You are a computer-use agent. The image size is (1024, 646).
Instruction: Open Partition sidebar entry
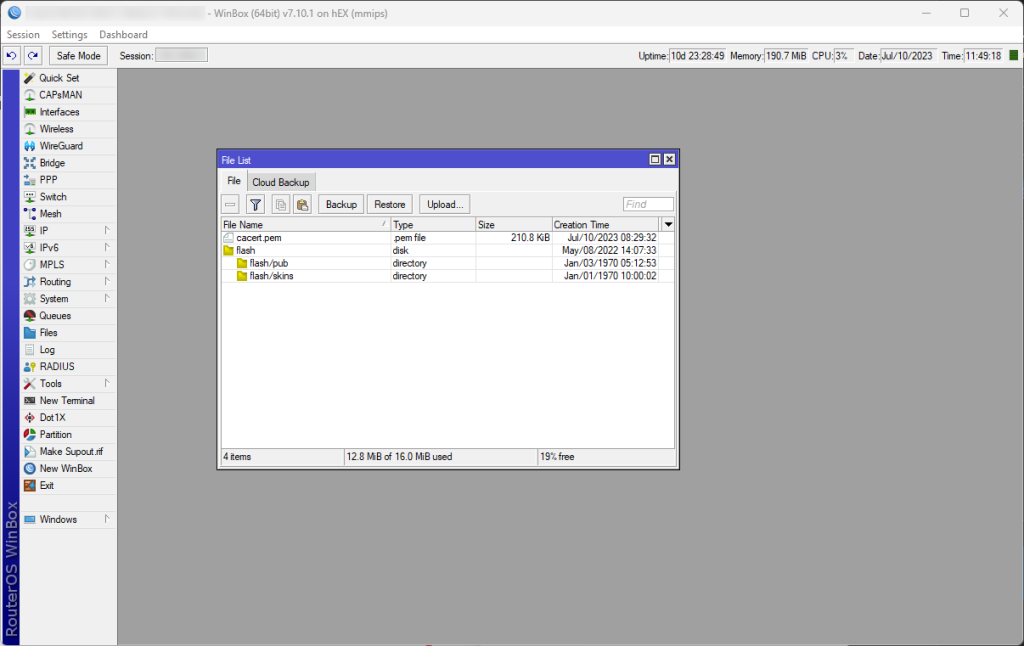pyautogui.click(x=69, y=434)
